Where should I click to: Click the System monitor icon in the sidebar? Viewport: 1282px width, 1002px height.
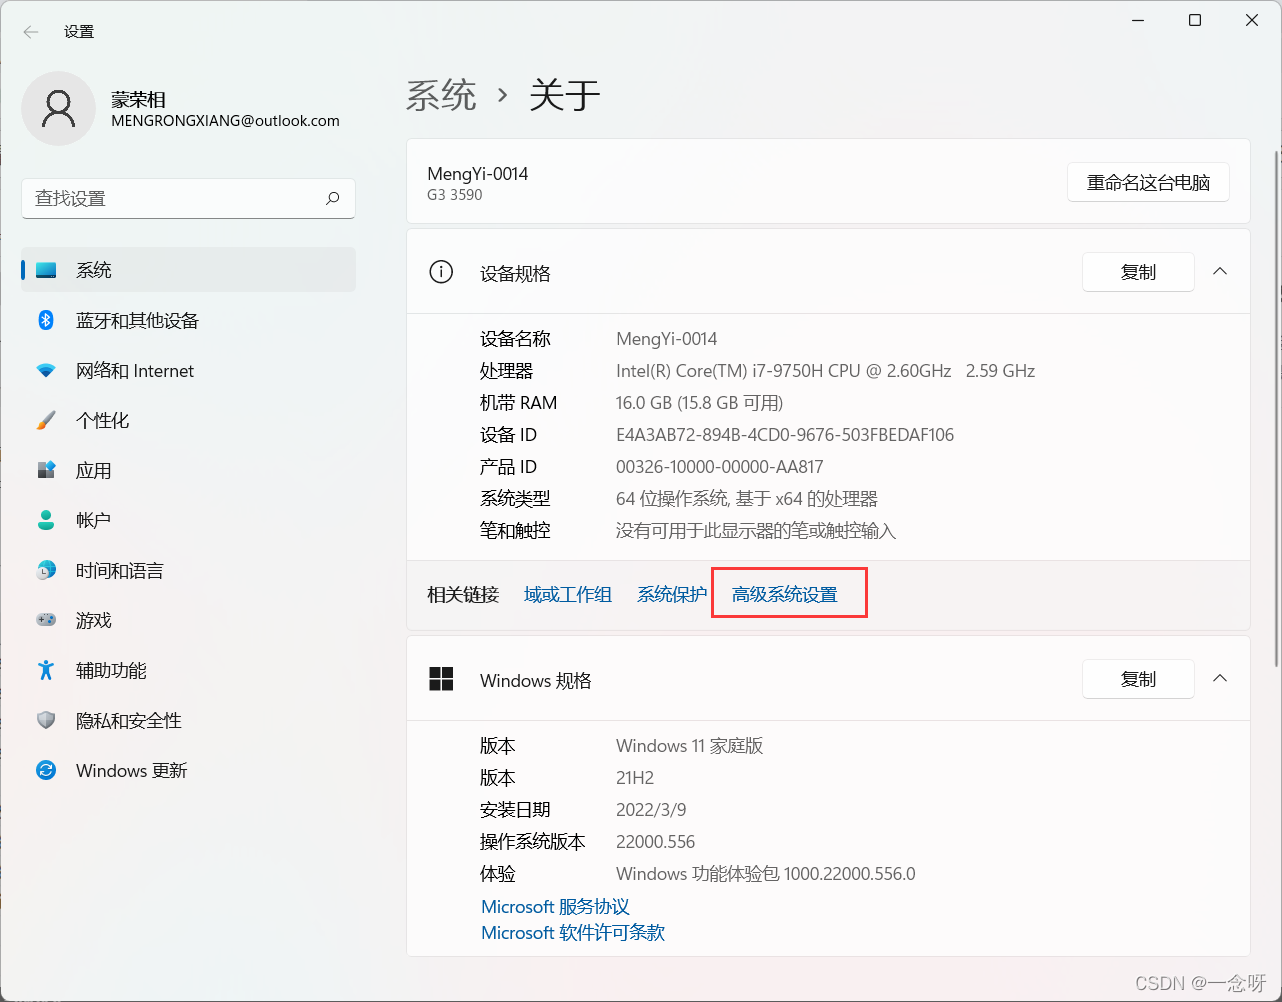46,270
